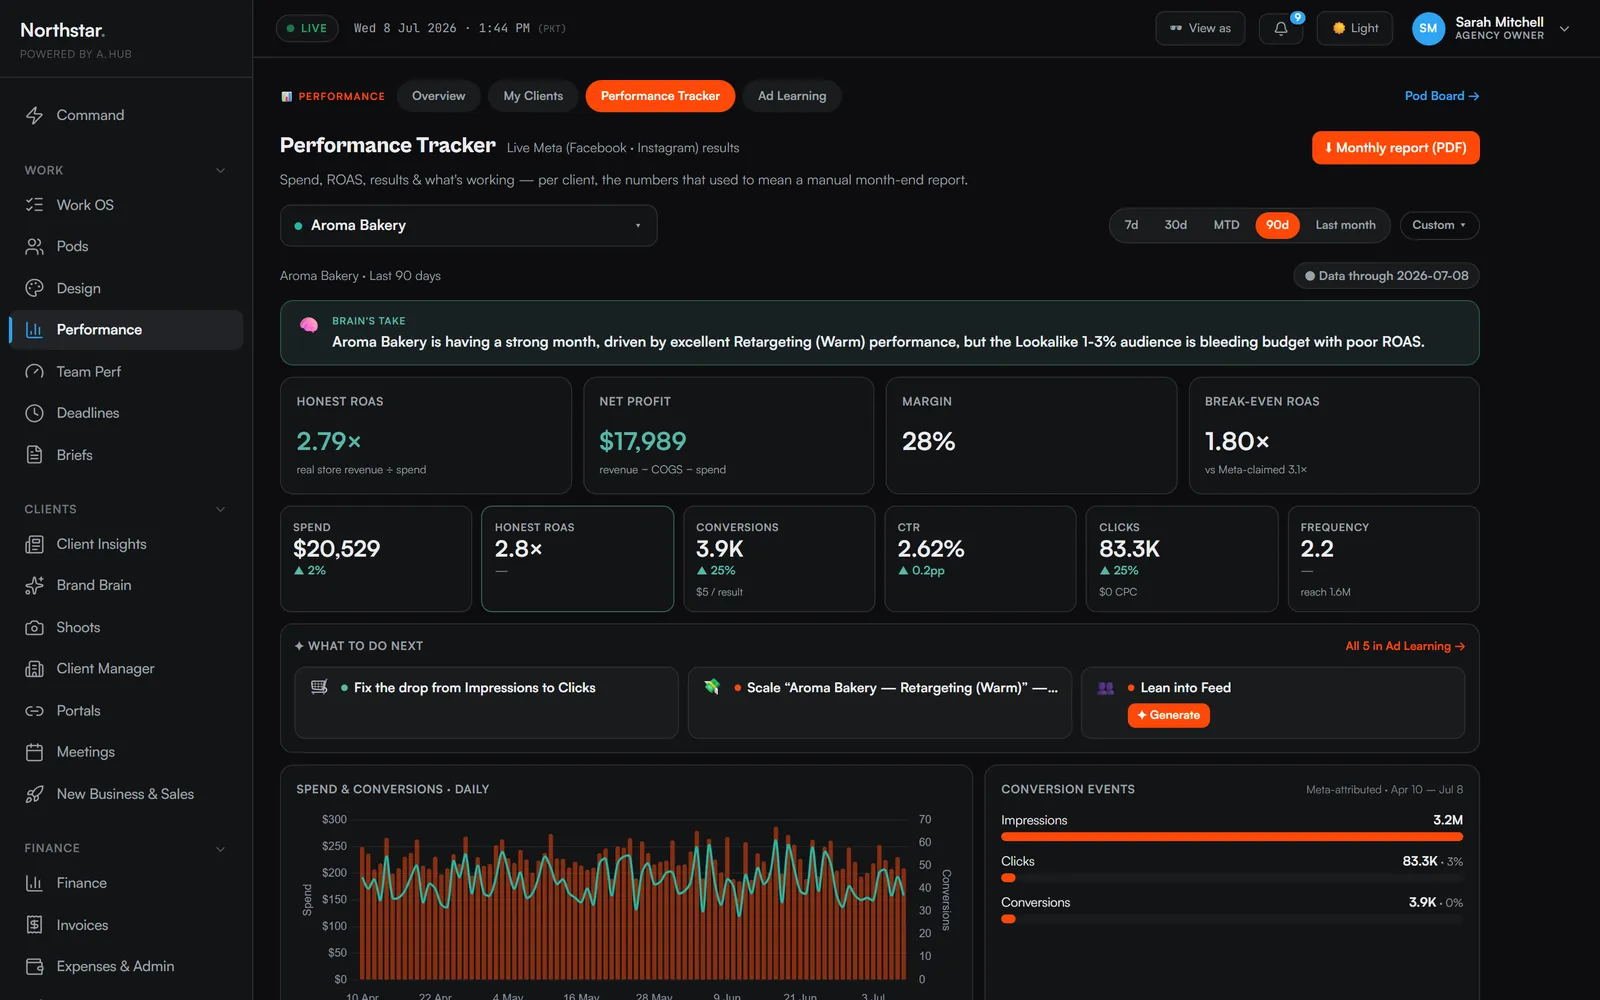Click the Command lightning icon in sidebar
Image resolution: width=1600 pixels, height=1000 pixels.
tap(34, 115)
